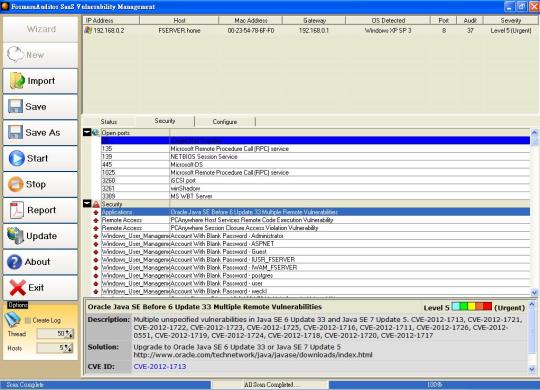
Task: Click scroll up arrow of security list
Action: point(534,132)
